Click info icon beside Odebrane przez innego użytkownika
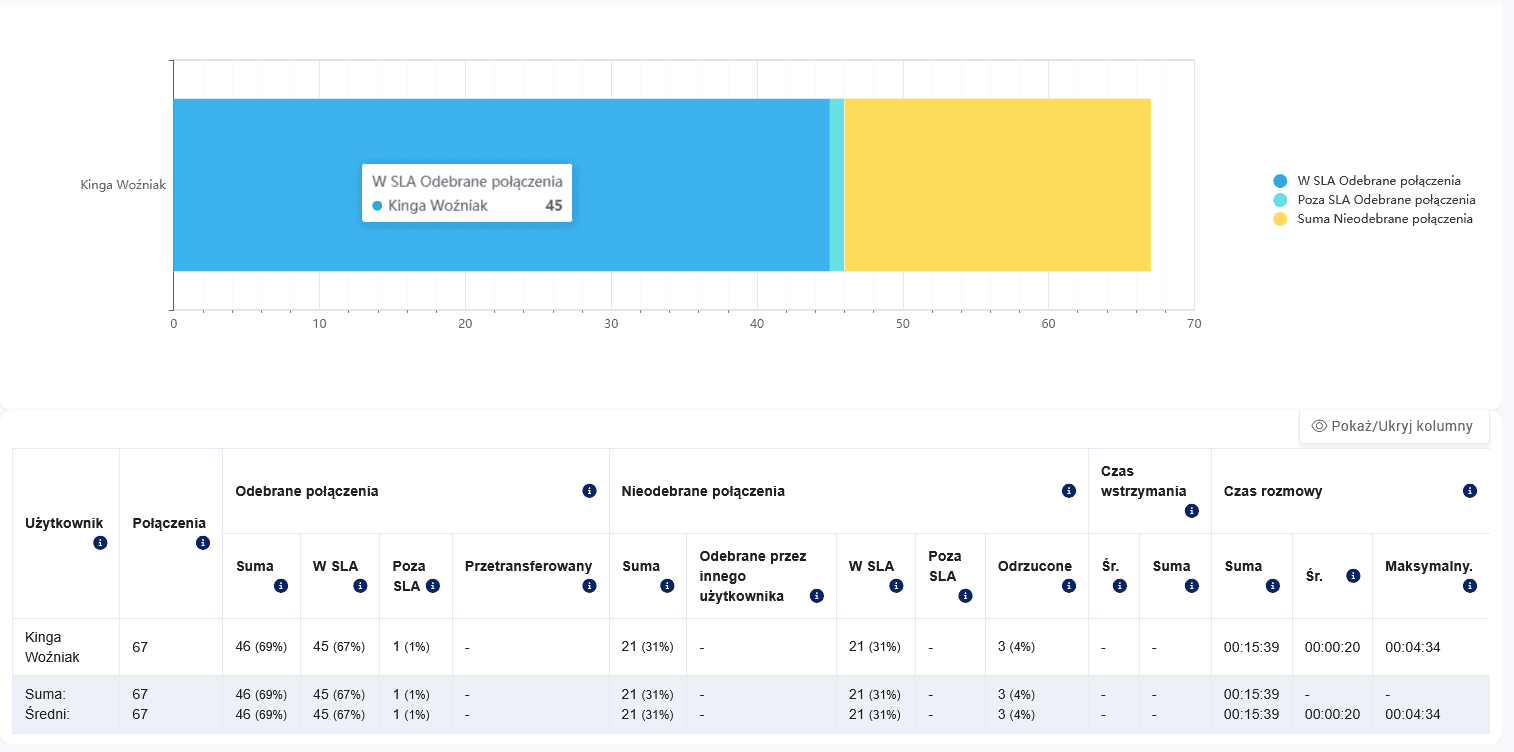This screenshot has width=1514, height=752. pos(816,596)
